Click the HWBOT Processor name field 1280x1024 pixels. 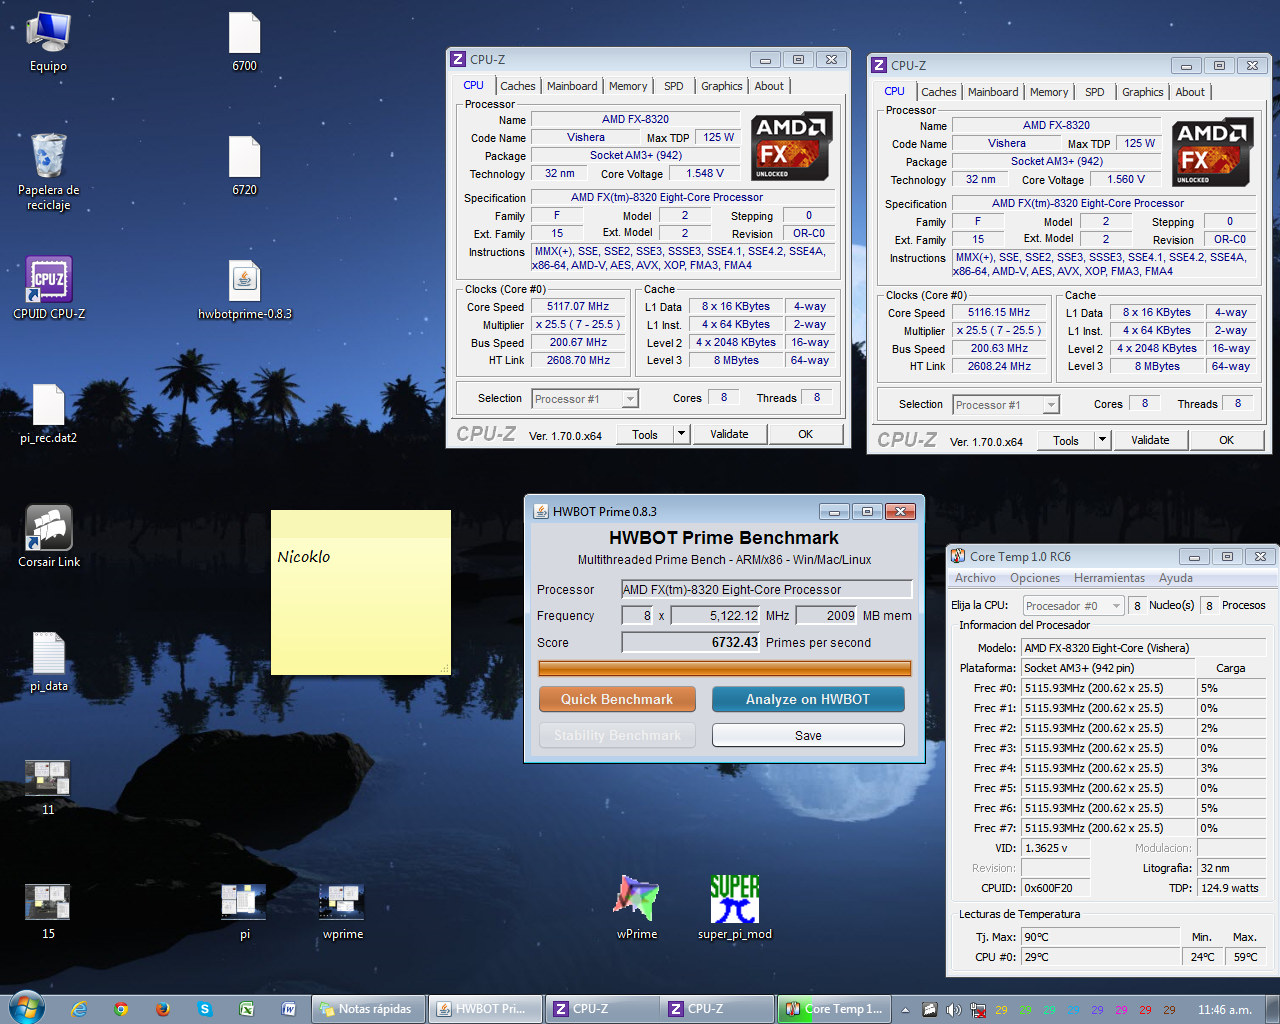tap(767, 590)
